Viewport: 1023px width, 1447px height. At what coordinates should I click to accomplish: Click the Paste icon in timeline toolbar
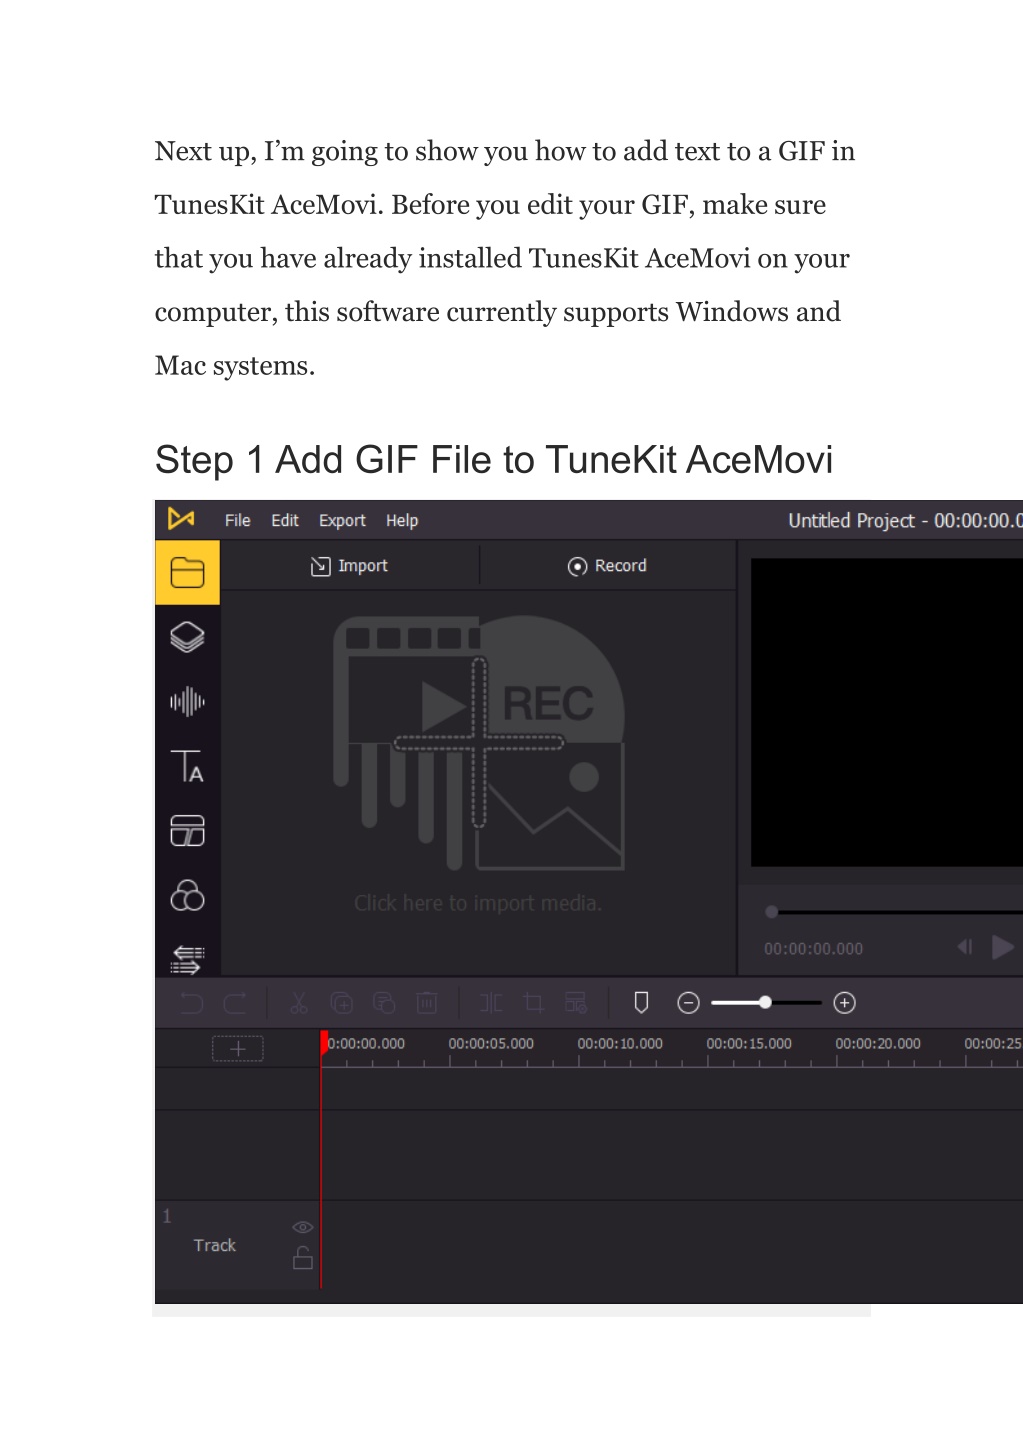point(384,1003)
